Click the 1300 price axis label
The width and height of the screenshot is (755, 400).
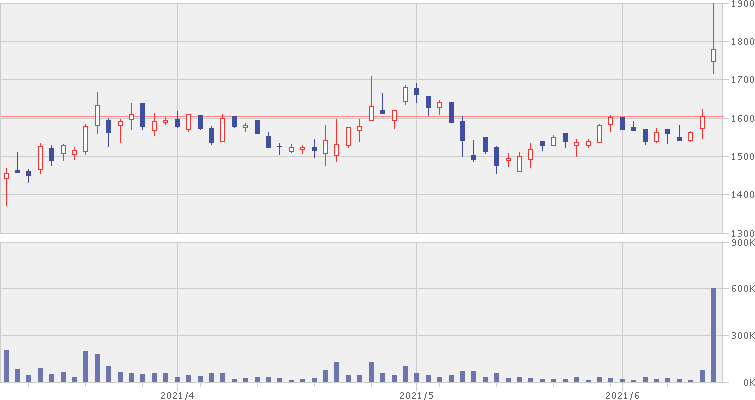[742, 232]
